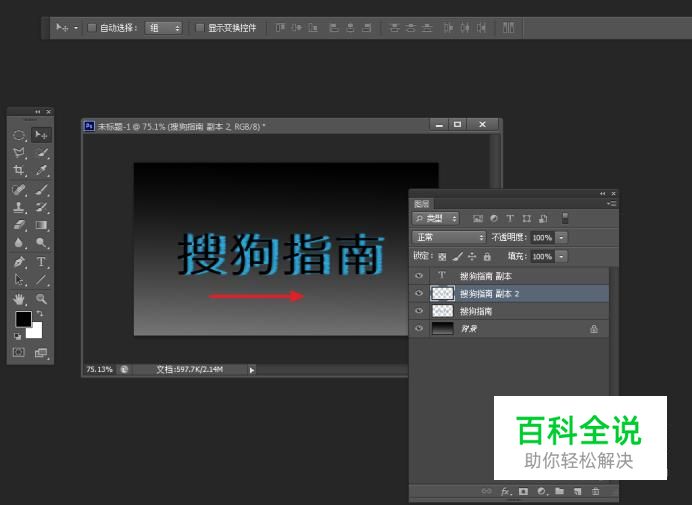Click the 填充 100% field
Image resolution: width=692 pixels, height=505 pixels.
click(x=542, y=256)
